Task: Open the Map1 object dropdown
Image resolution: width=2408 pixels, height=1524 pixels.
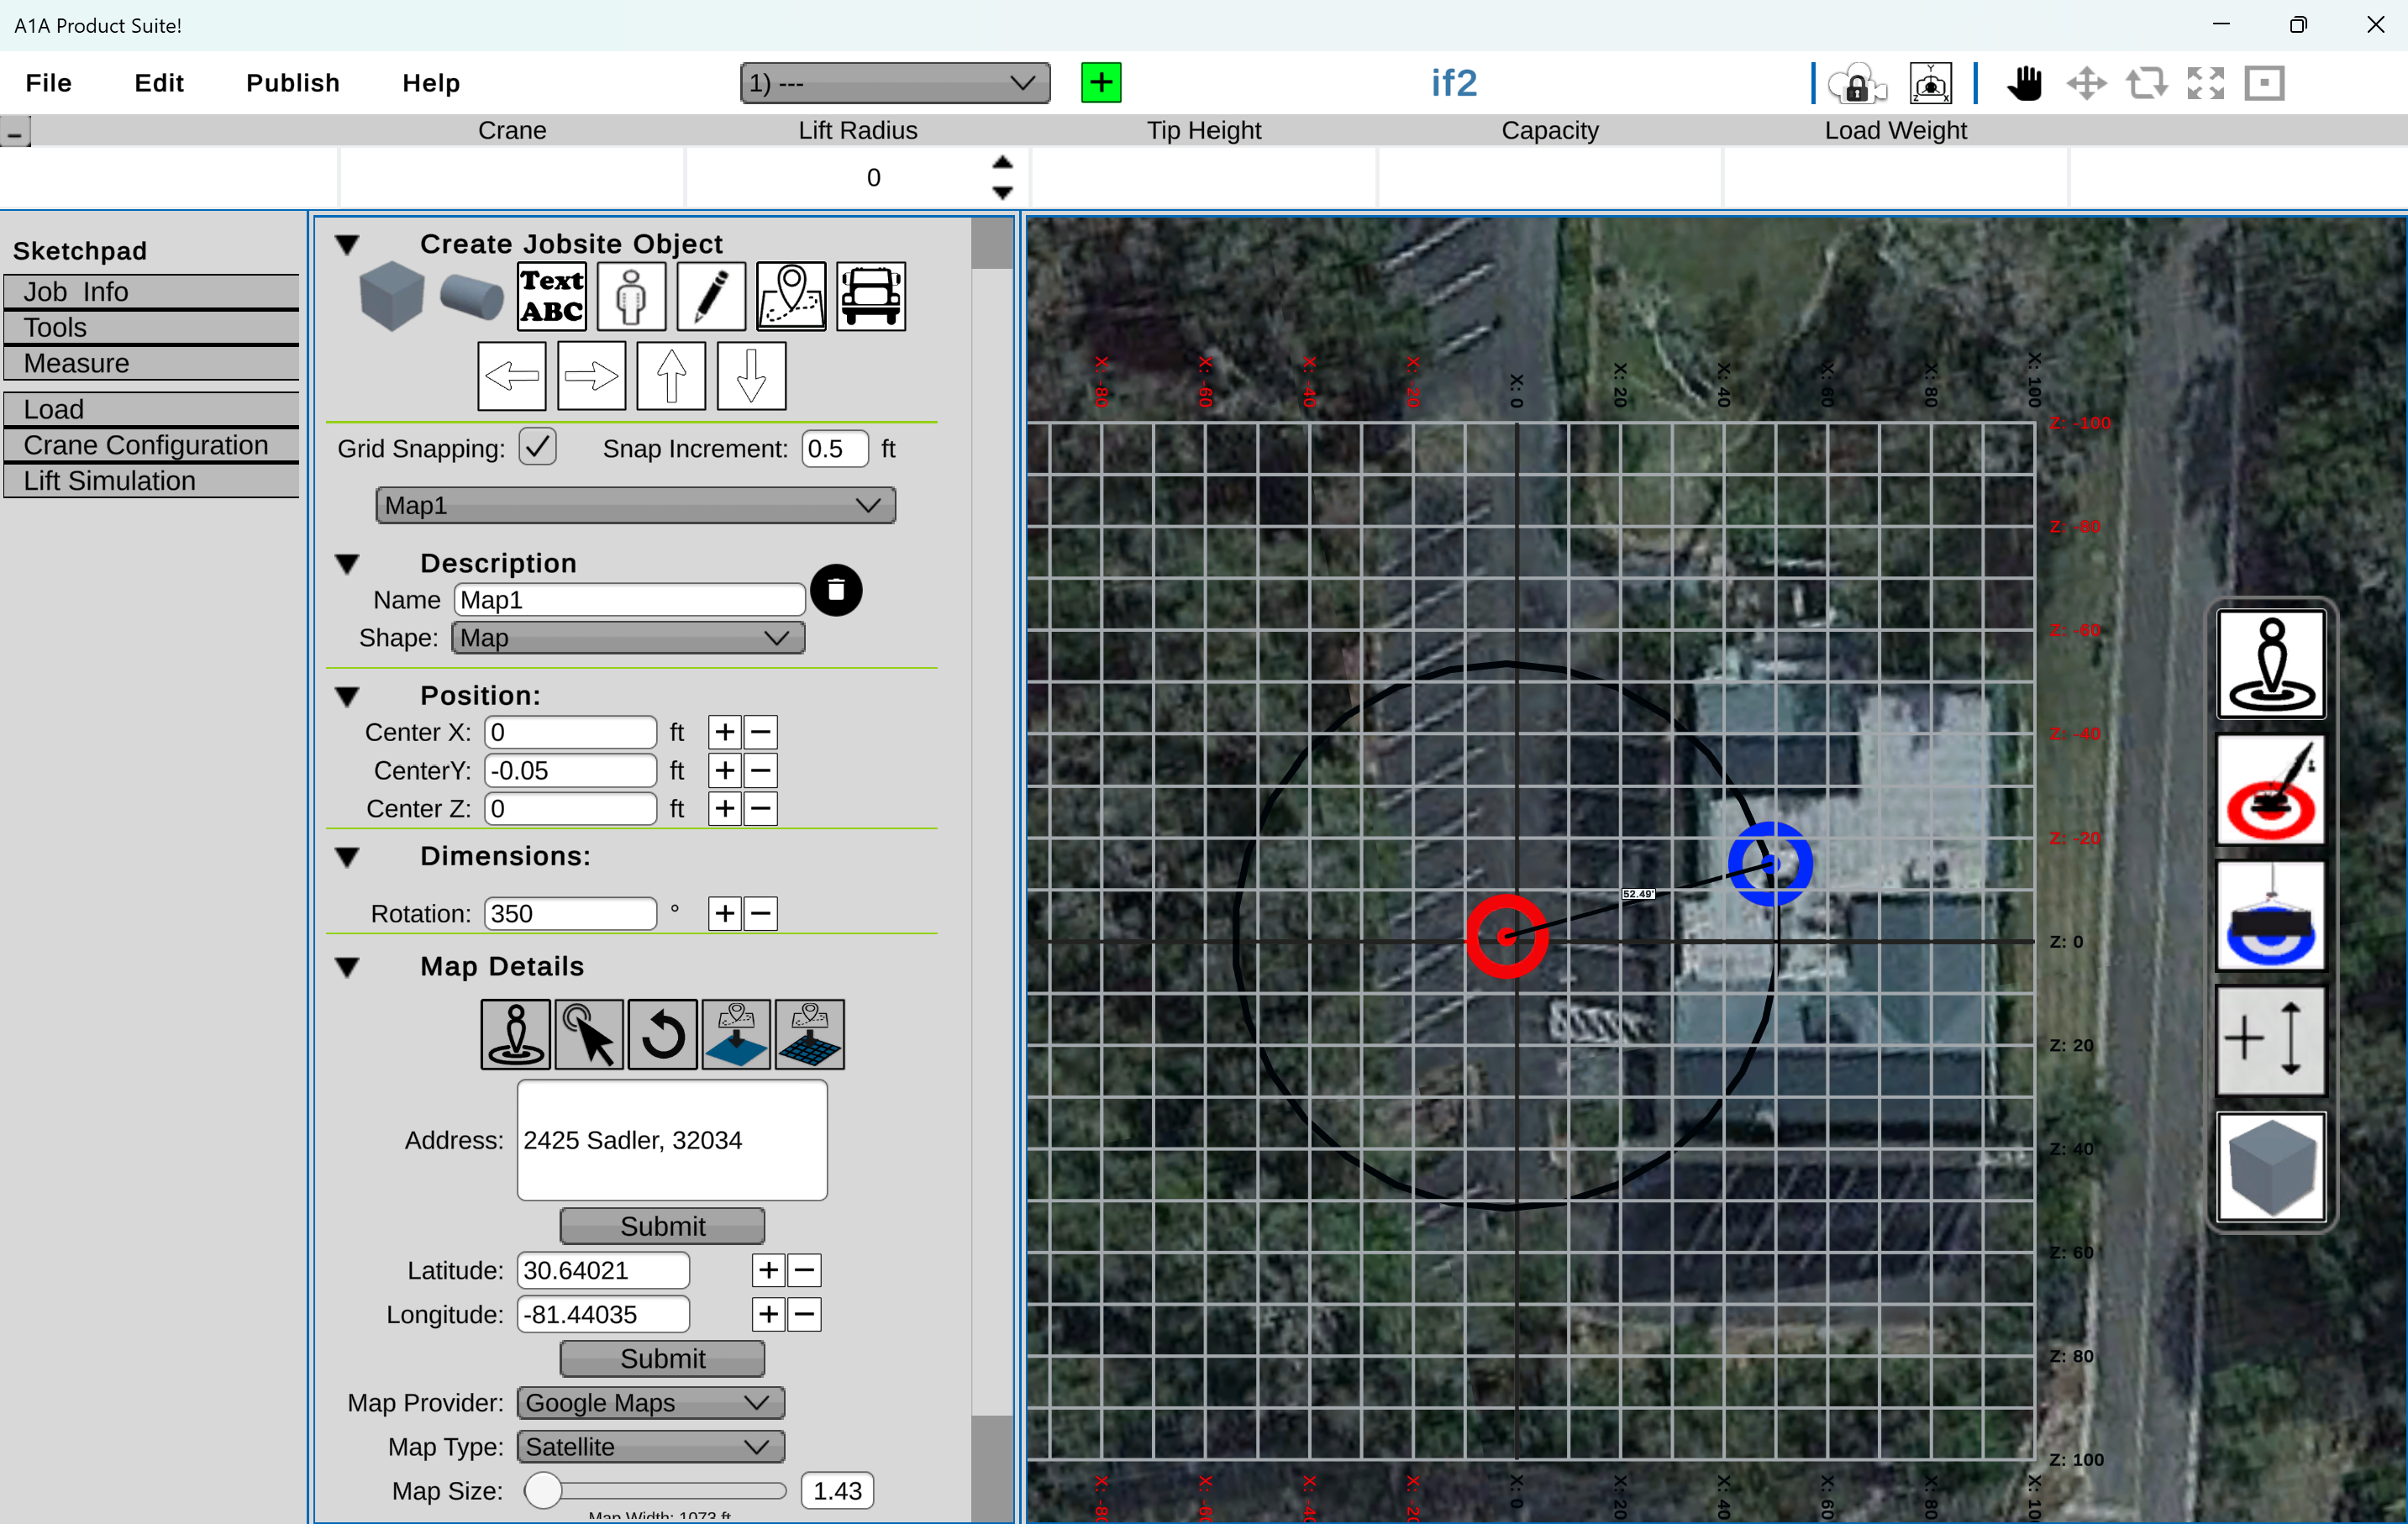Action: coord(635,505)
